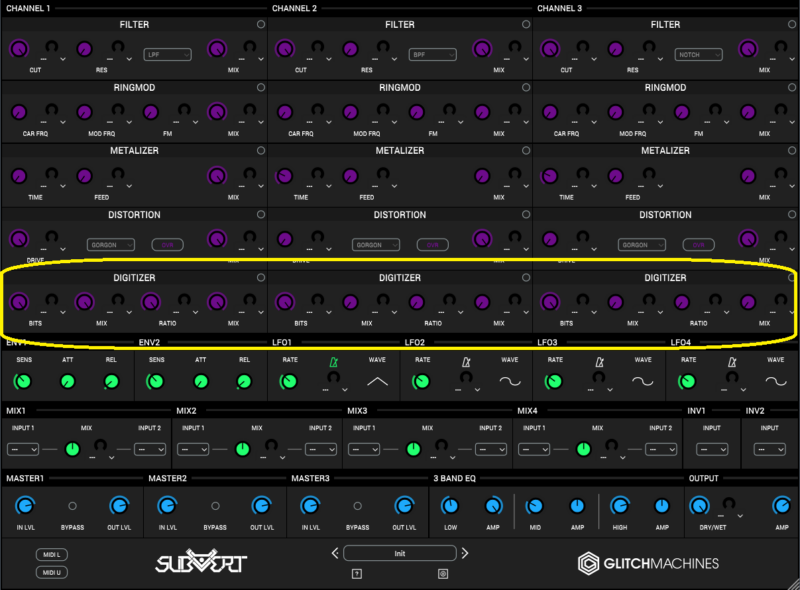
Task: Enable Channel 1 Filter power toggle
Action: [x=261, y=25]
